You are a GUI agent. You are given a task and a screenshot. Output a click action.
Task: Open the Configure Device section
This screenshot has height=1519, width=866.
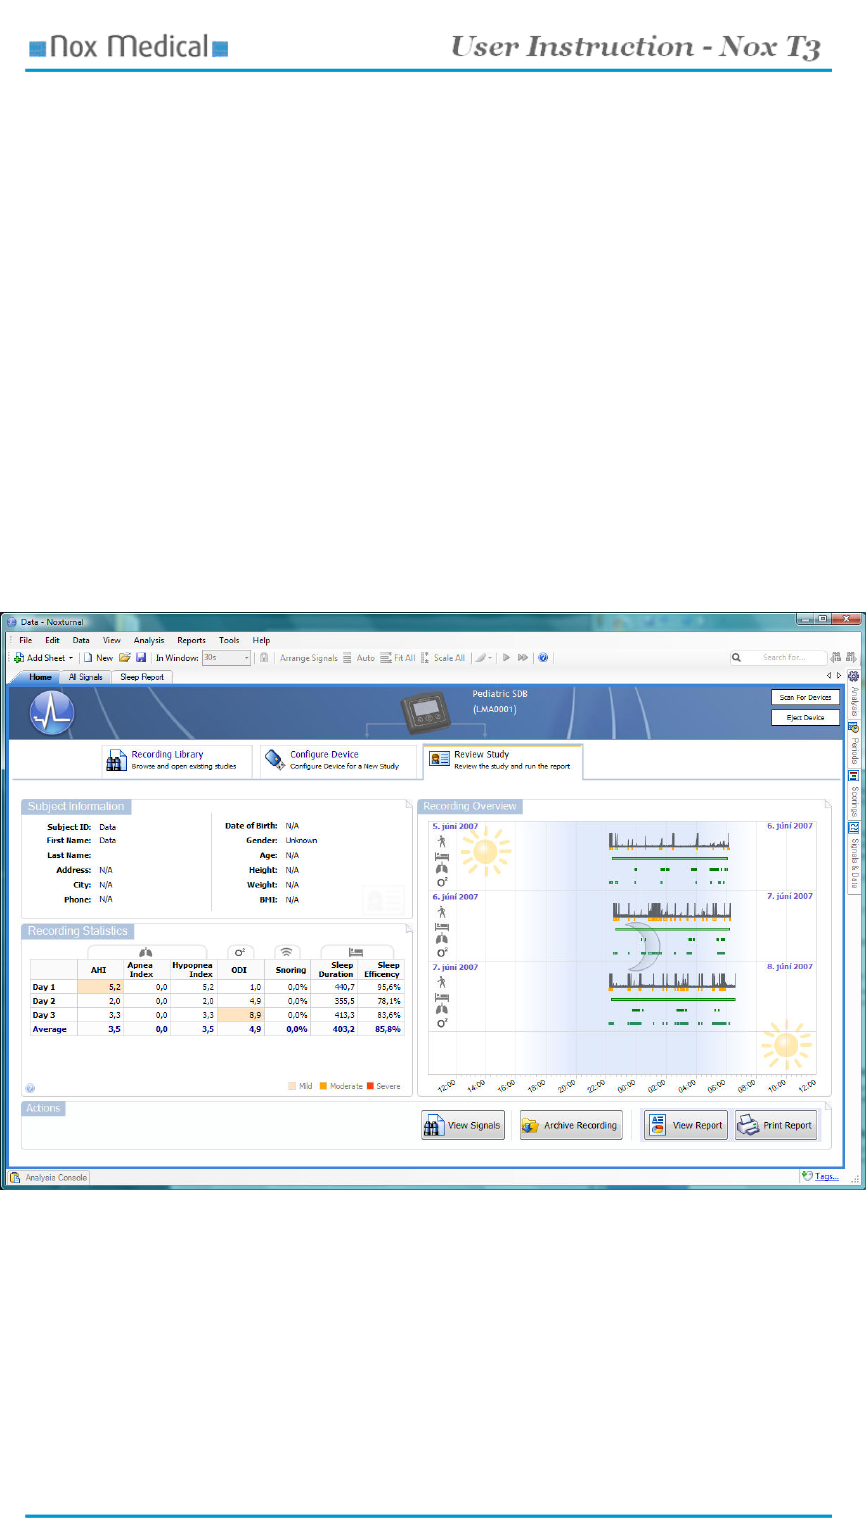338,761
